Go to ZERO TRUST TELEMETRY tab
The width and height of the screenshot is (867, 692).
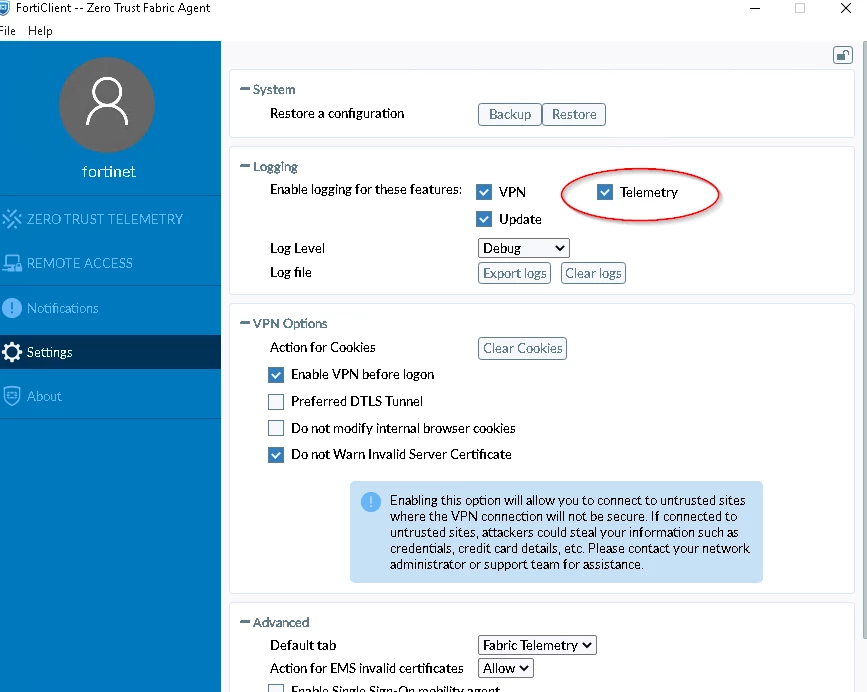coord(111,219)
